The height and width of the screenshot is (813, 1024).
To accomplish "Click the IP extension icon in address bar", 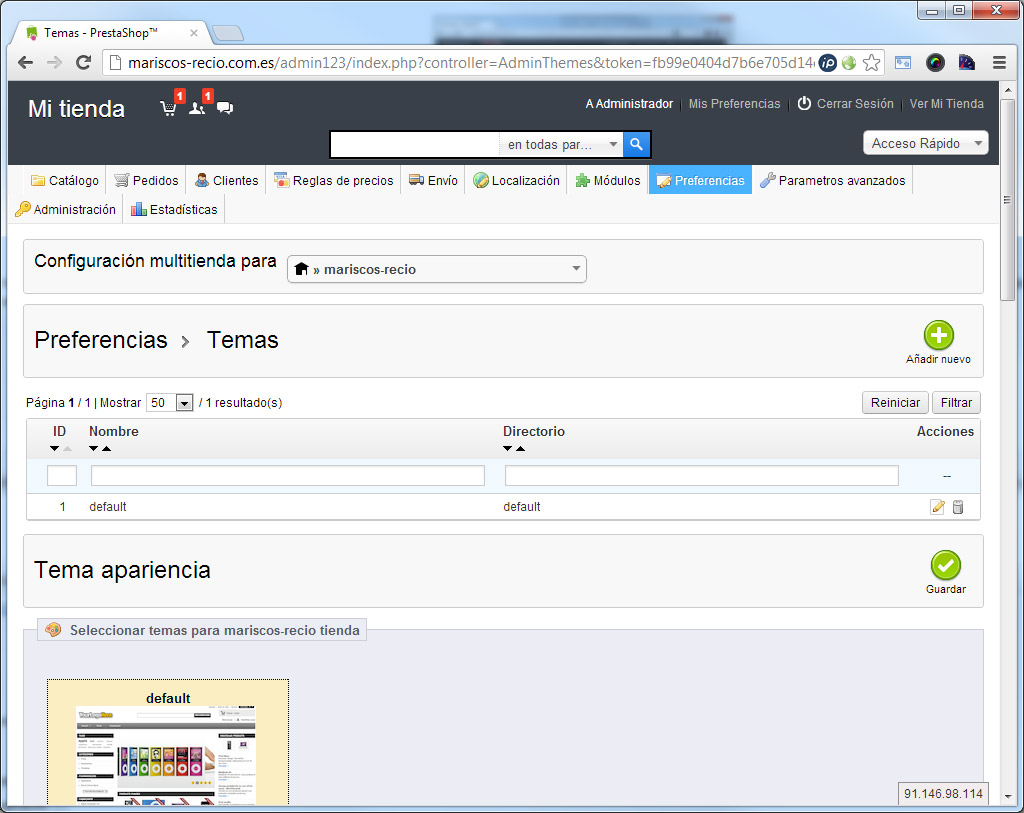I will pos(827,63).
